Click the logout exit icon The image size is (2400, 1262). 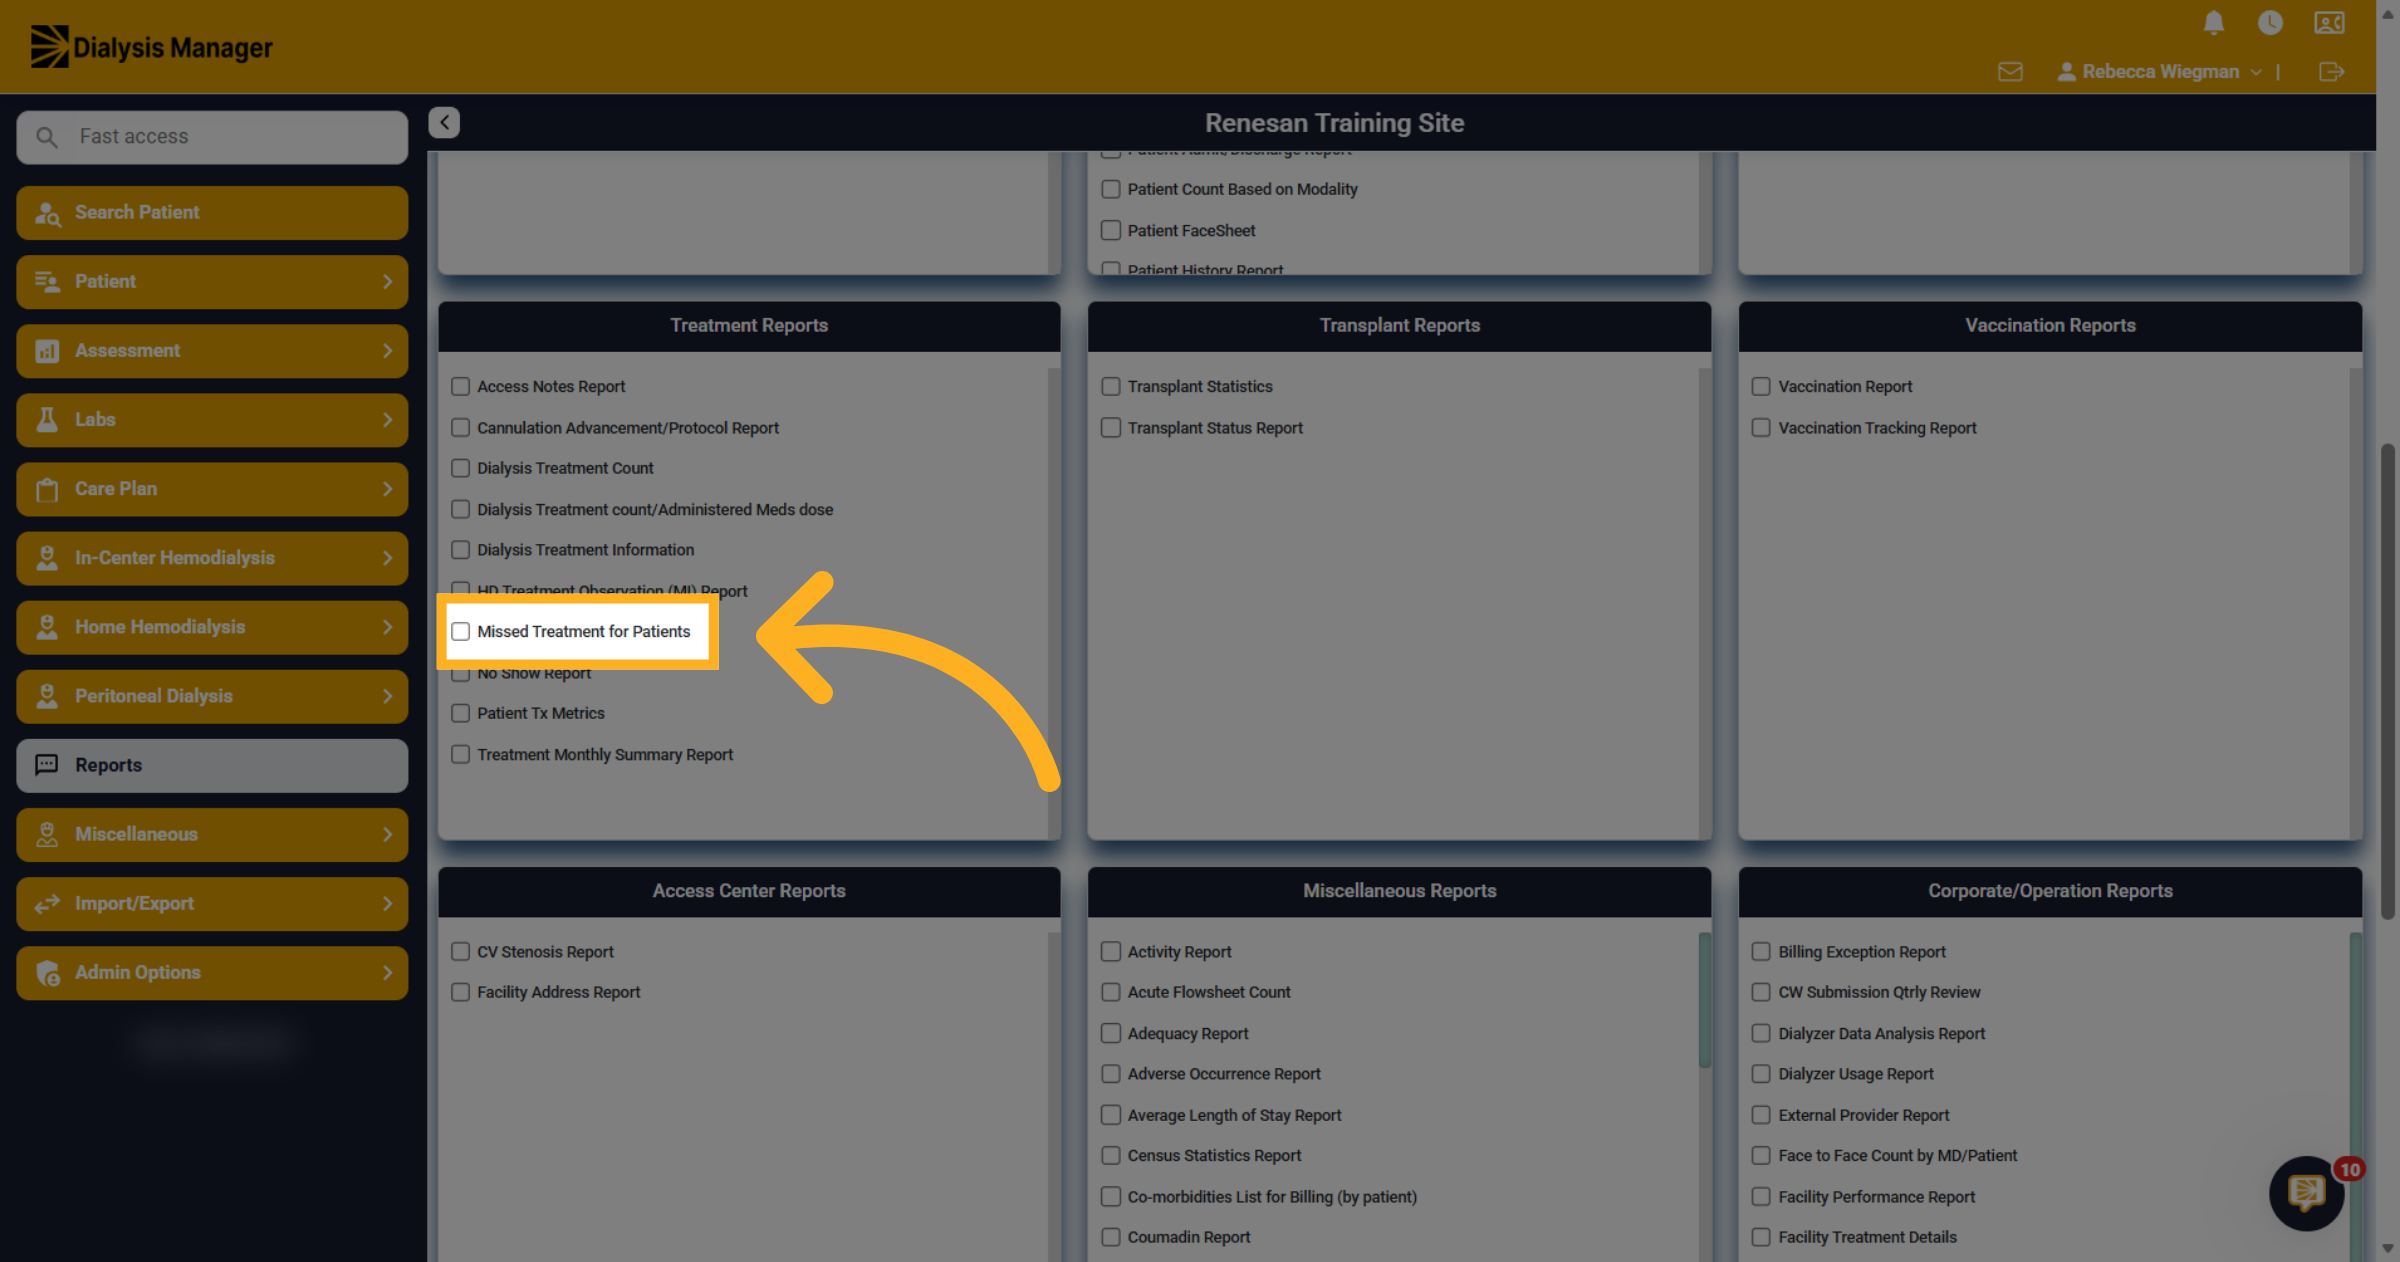click(2331, 72)
